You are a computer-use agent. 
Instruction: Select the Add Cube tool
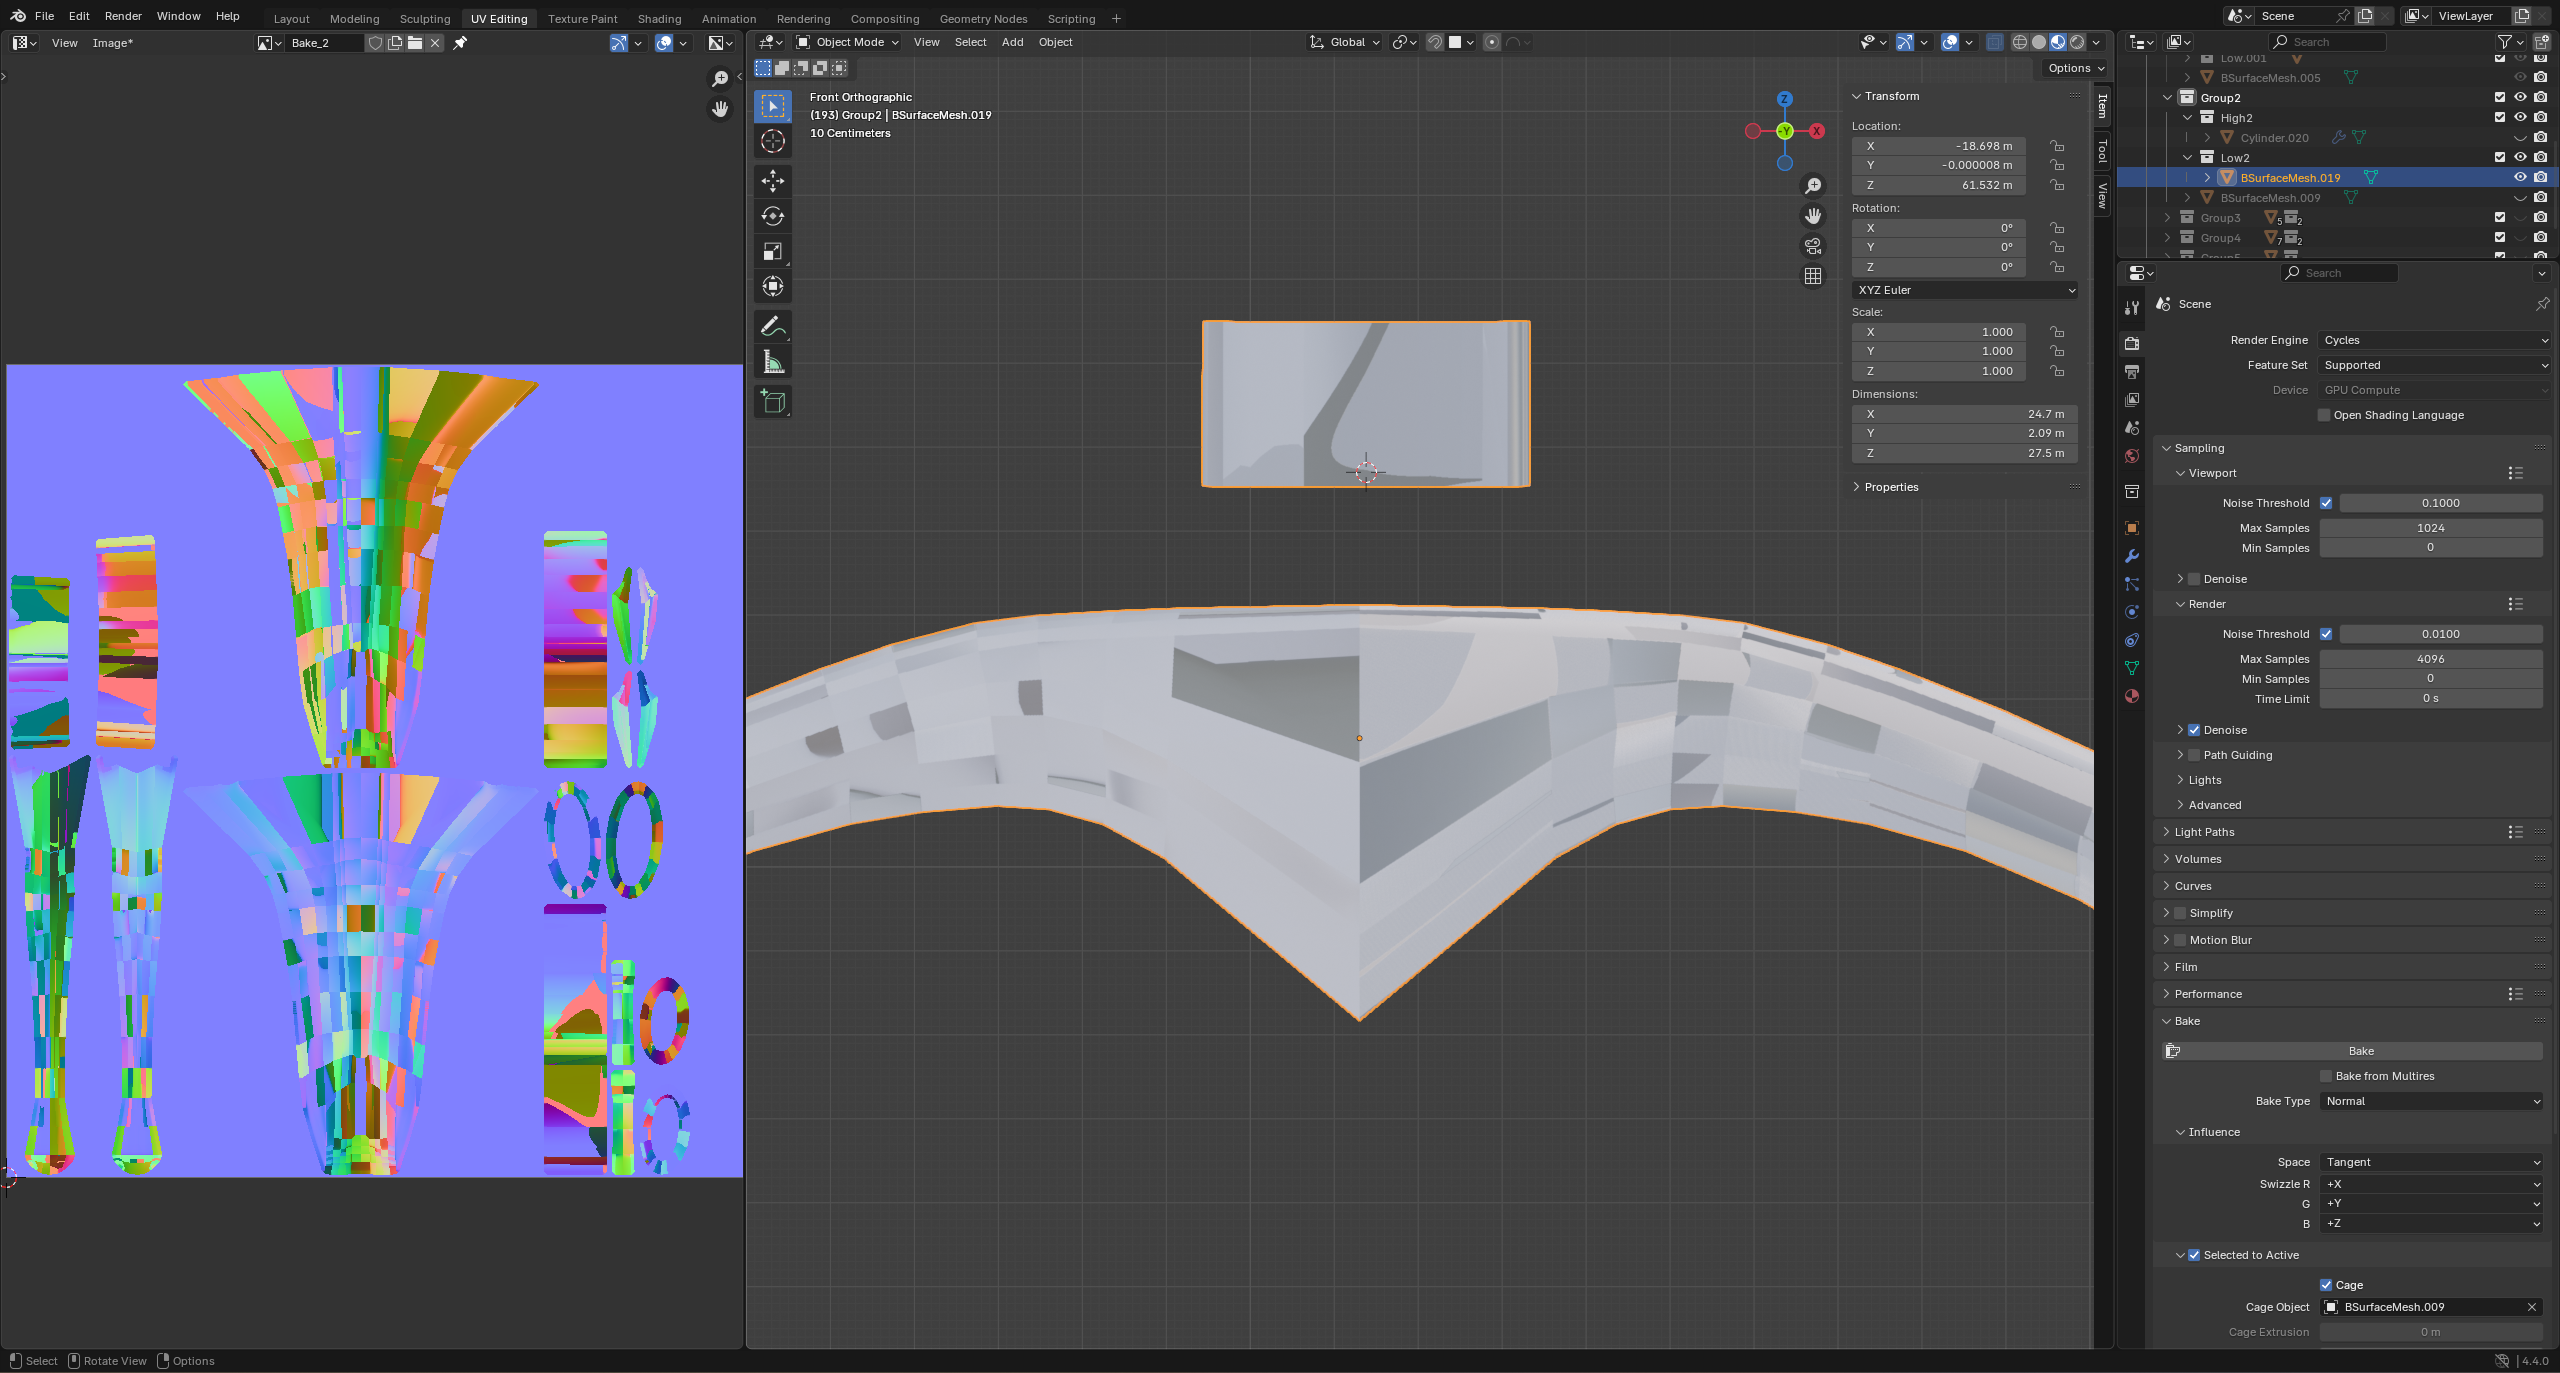773,402
